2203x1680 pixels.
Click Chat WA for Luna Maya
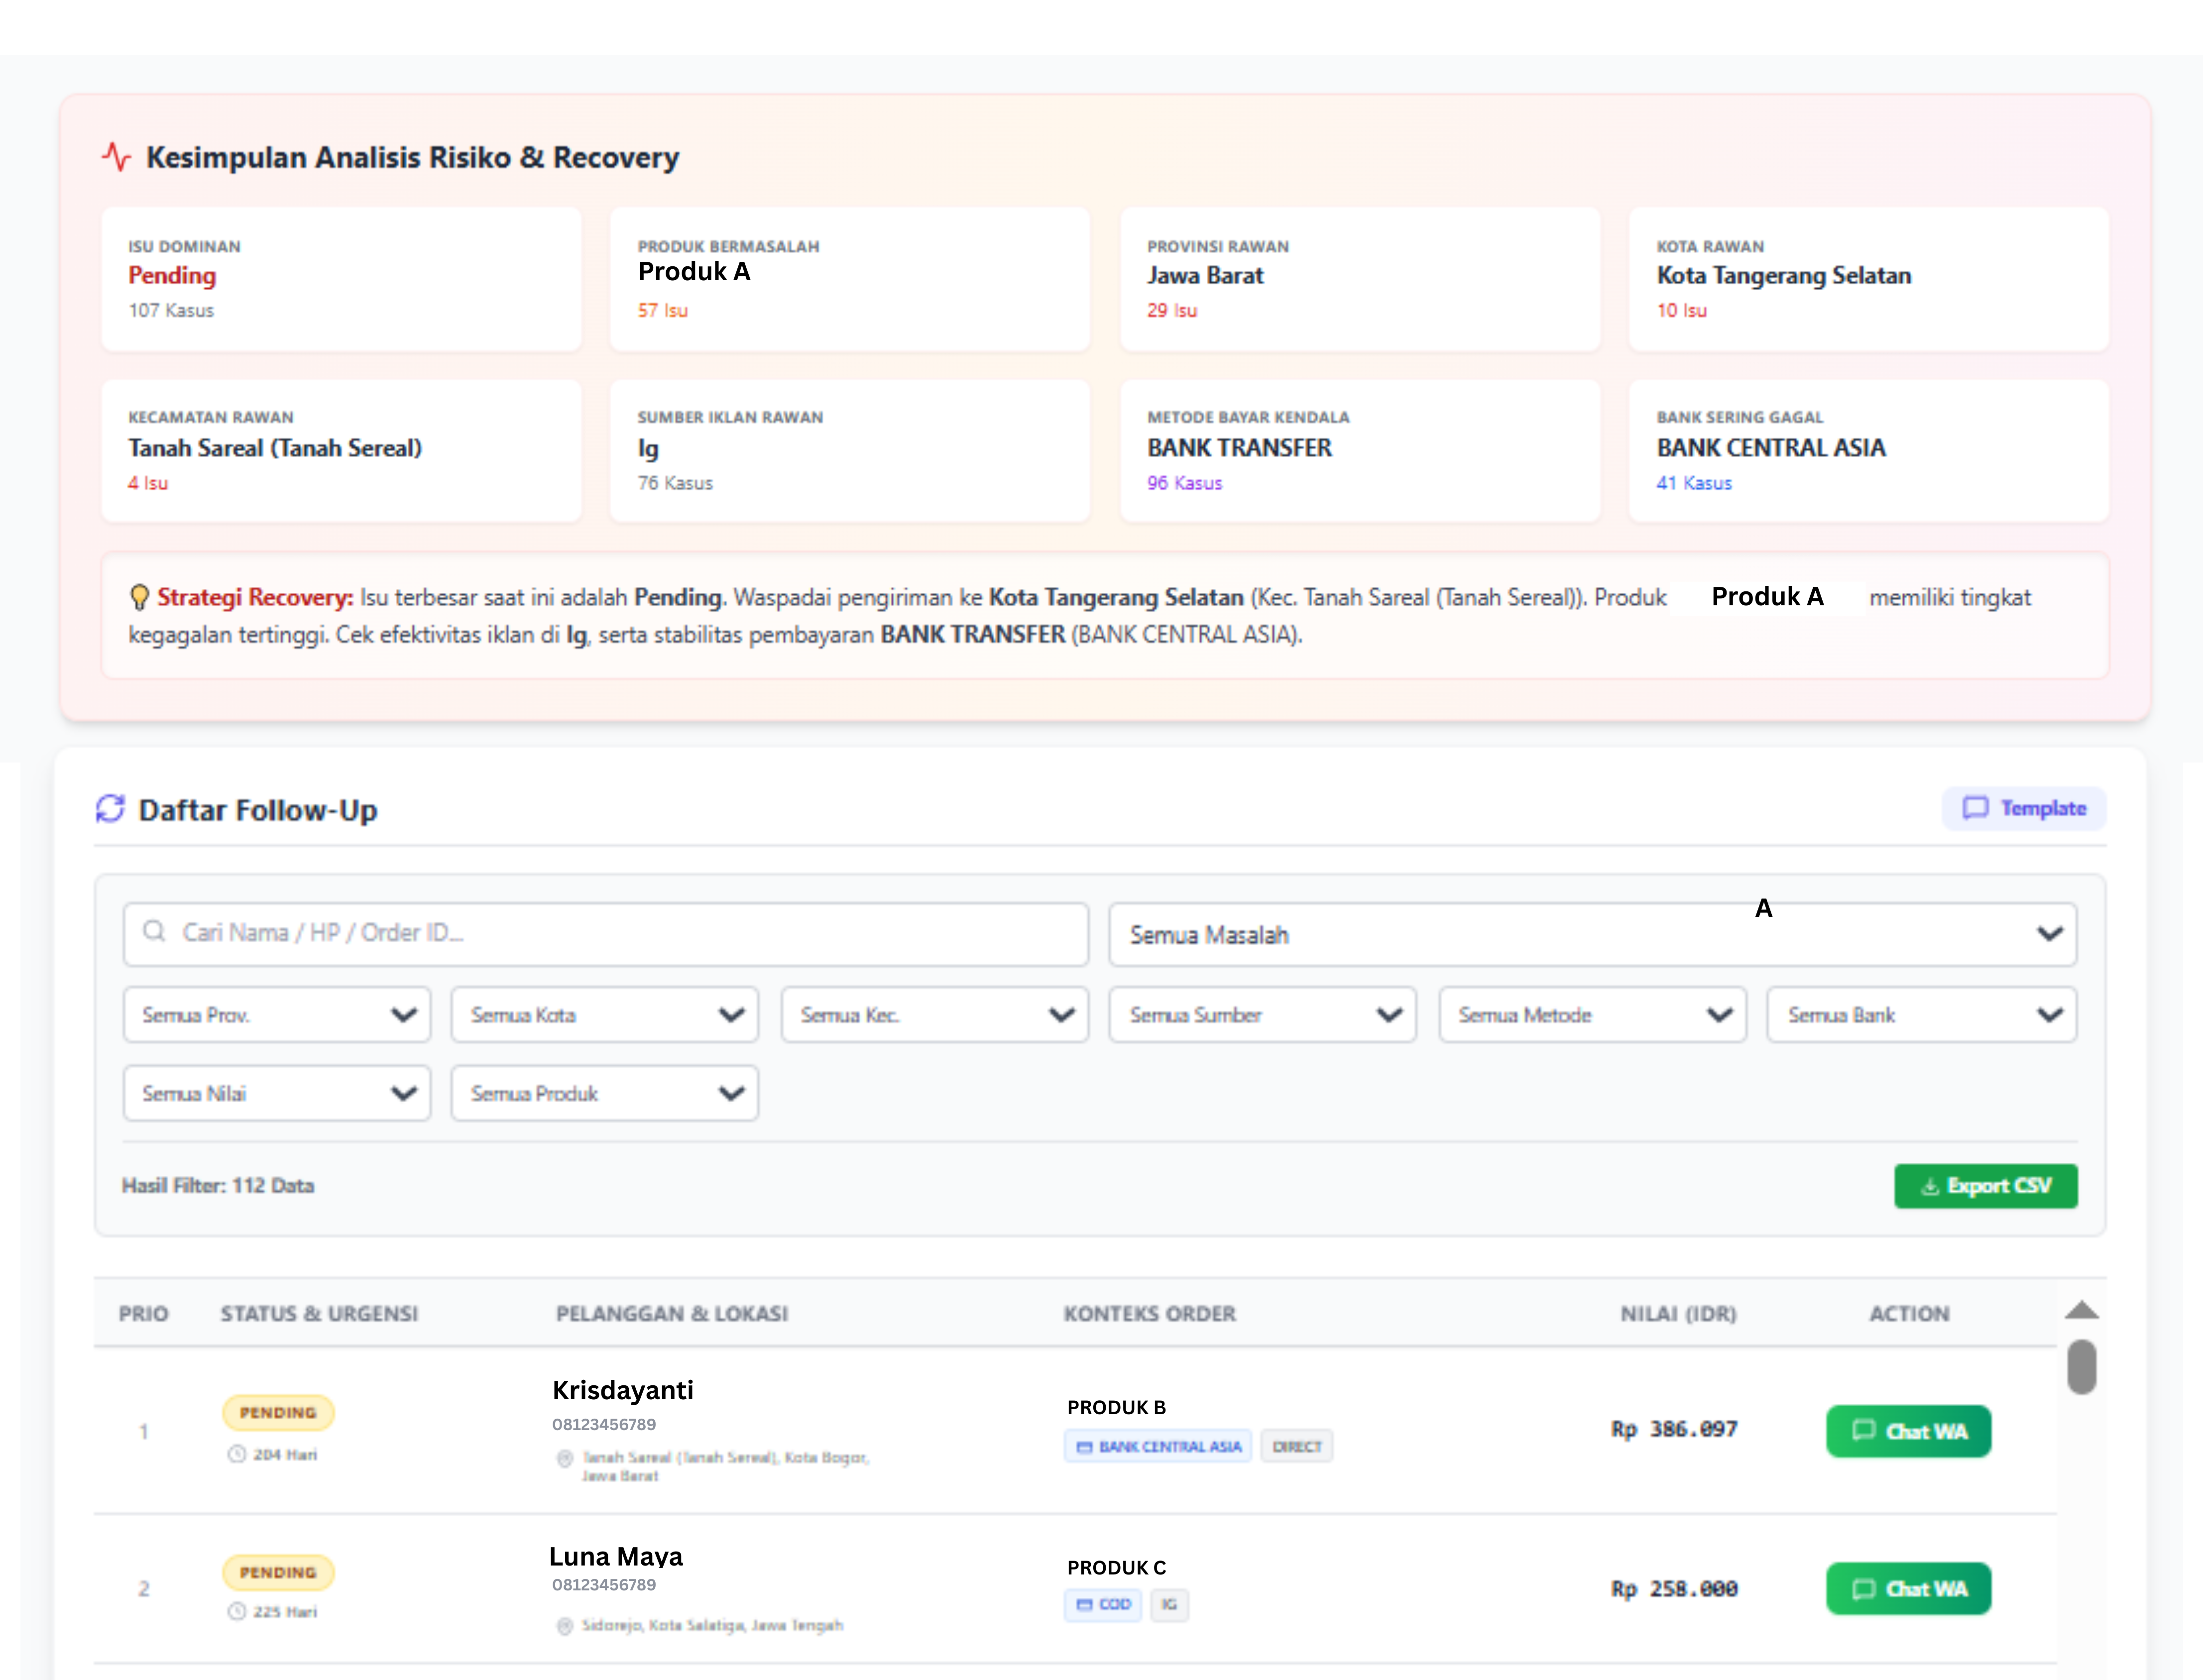click(x=1908, y=1588)
